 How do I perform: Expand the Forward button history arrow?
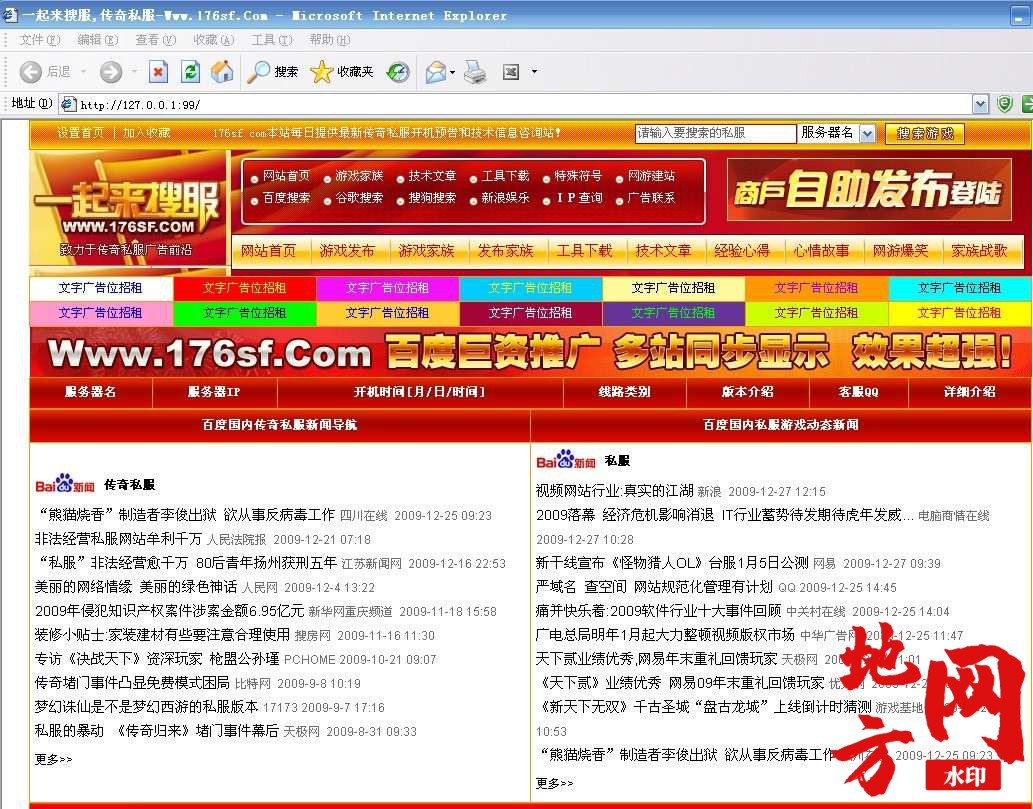(x=134, y=72)
